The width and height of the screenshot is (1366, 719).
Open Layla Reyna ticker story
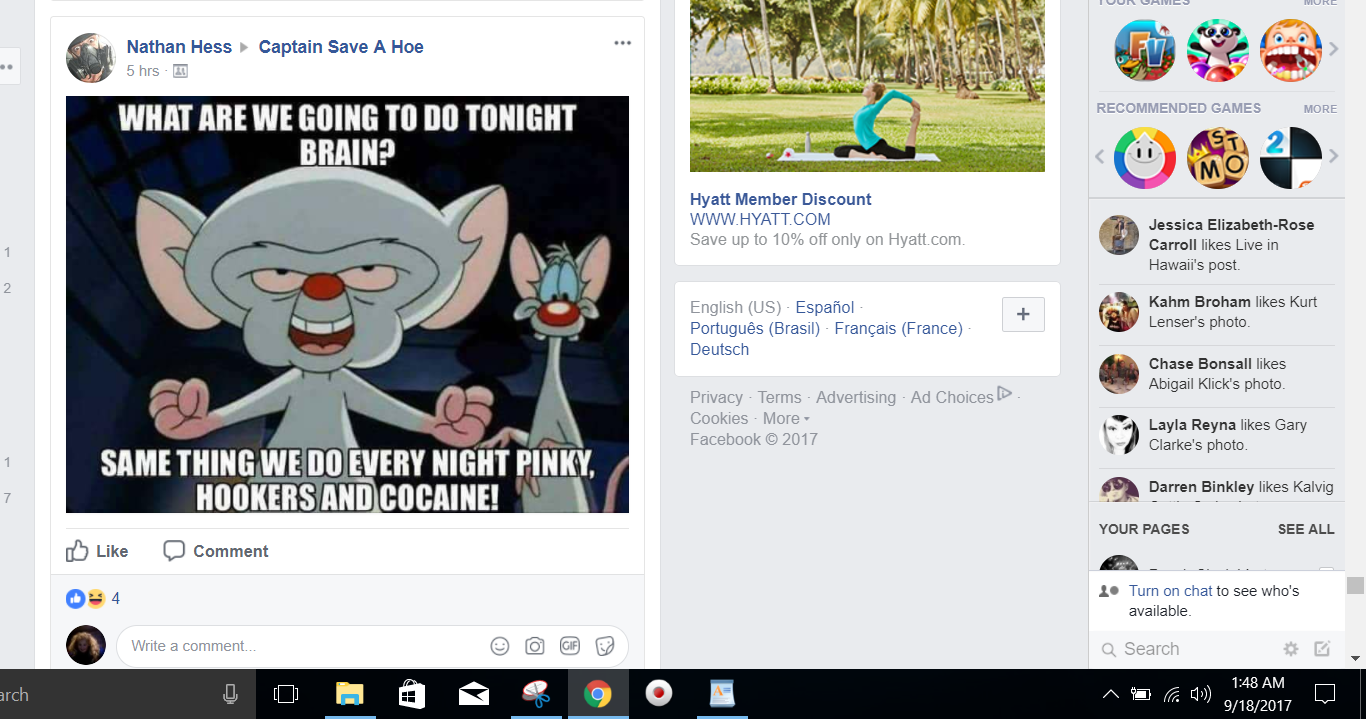pyautogui.click(x=1217, y=435)
